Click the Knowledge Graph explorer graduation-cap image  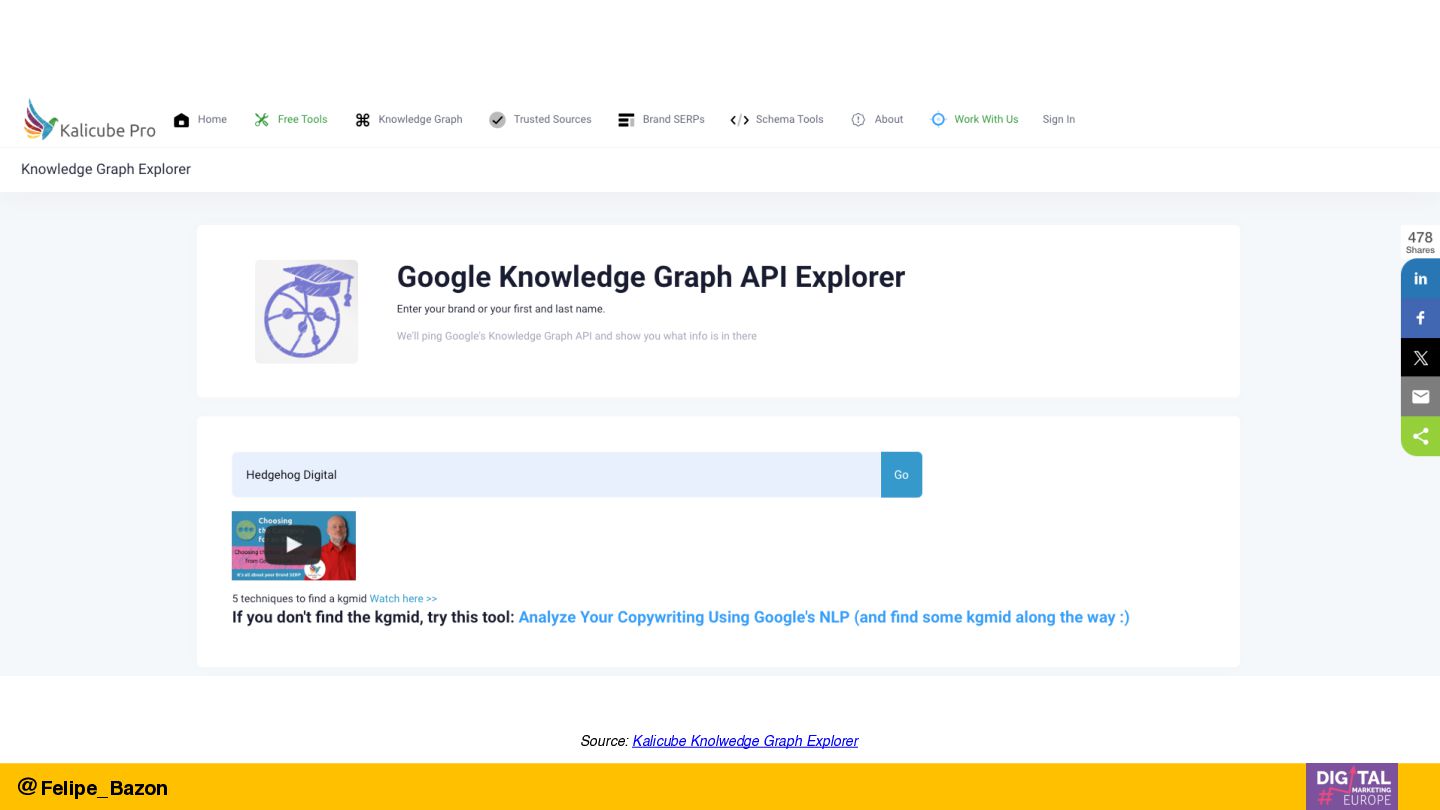(x=306, y=311)
